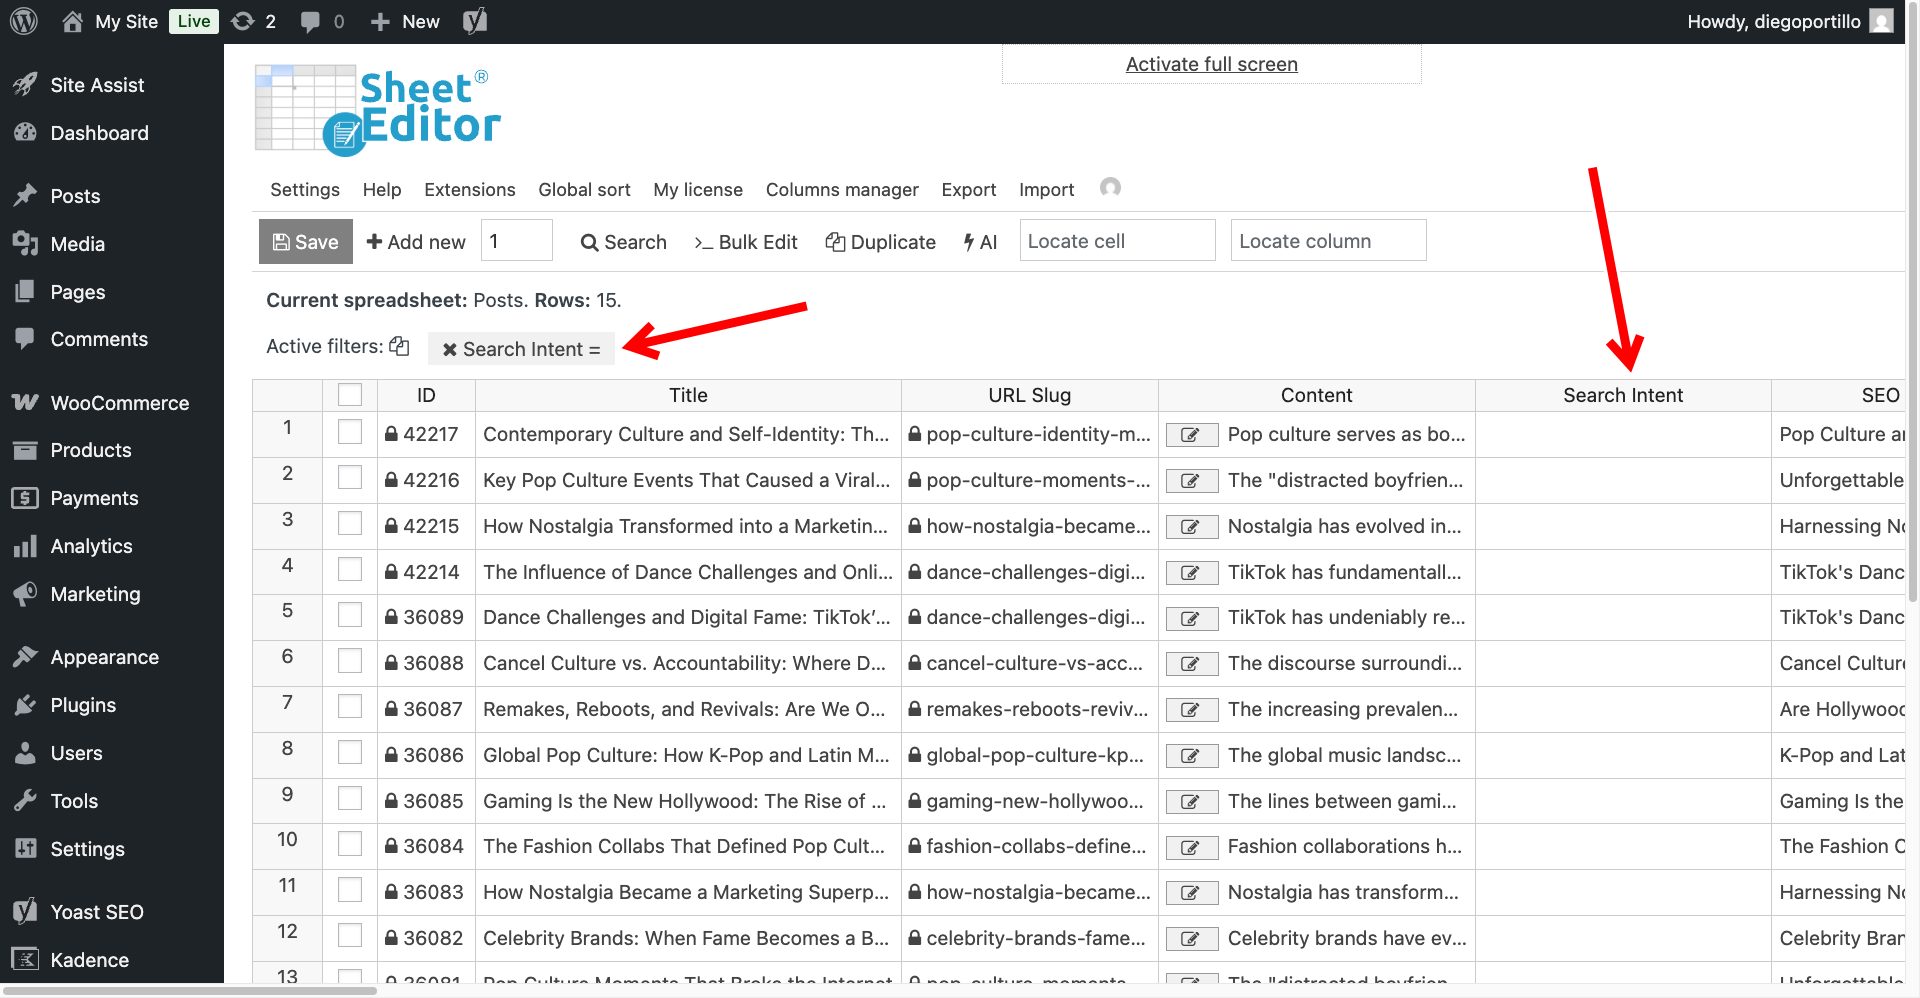
Task: Click inside the Locate cell field
Action: 1117,240
